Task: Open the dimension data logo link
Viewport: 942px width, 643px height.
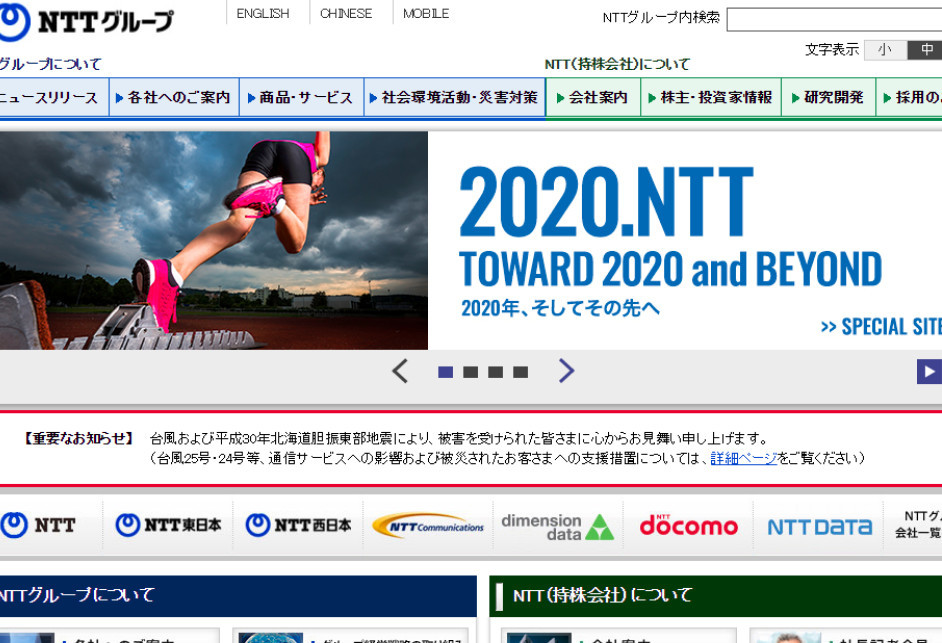Action: (558, 526)
